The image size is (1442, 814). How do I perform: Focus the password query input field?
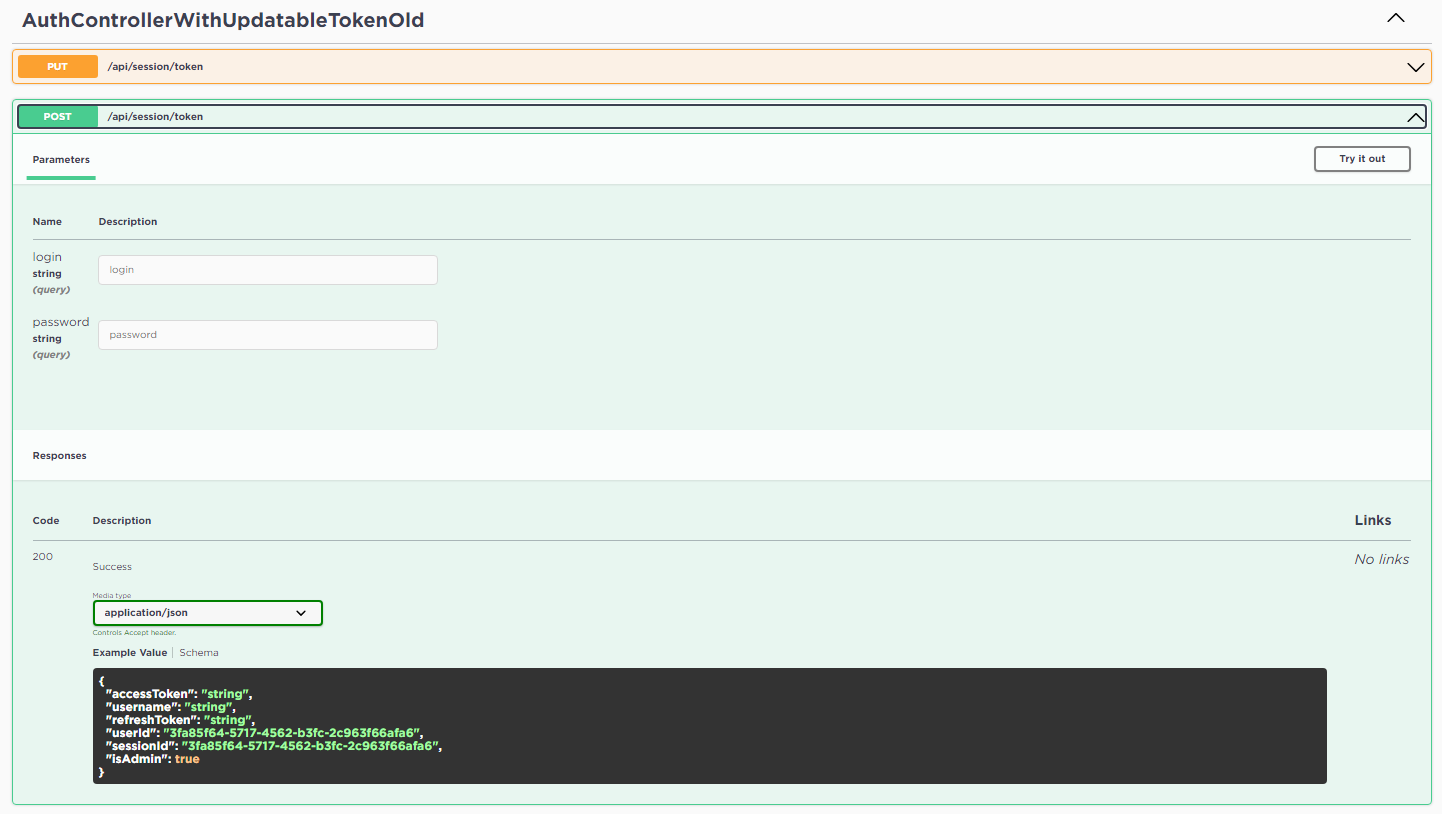click(x=267, y=335)
